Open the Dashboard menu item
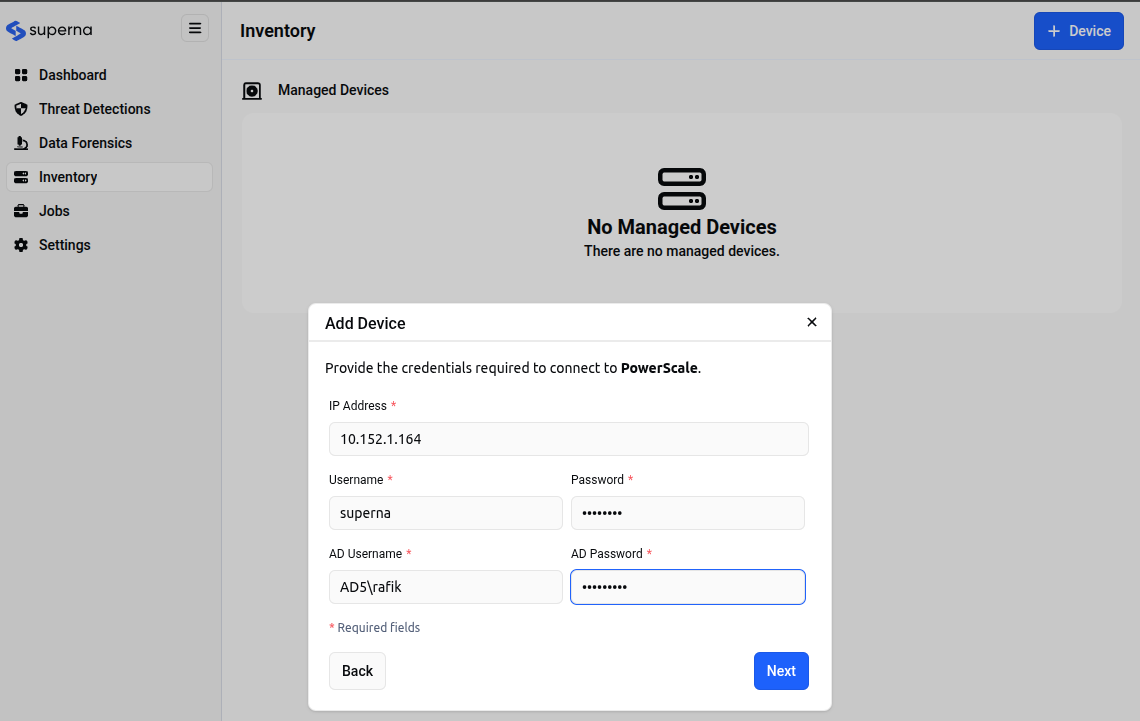Screen dimensions: 1140x721 72,75
